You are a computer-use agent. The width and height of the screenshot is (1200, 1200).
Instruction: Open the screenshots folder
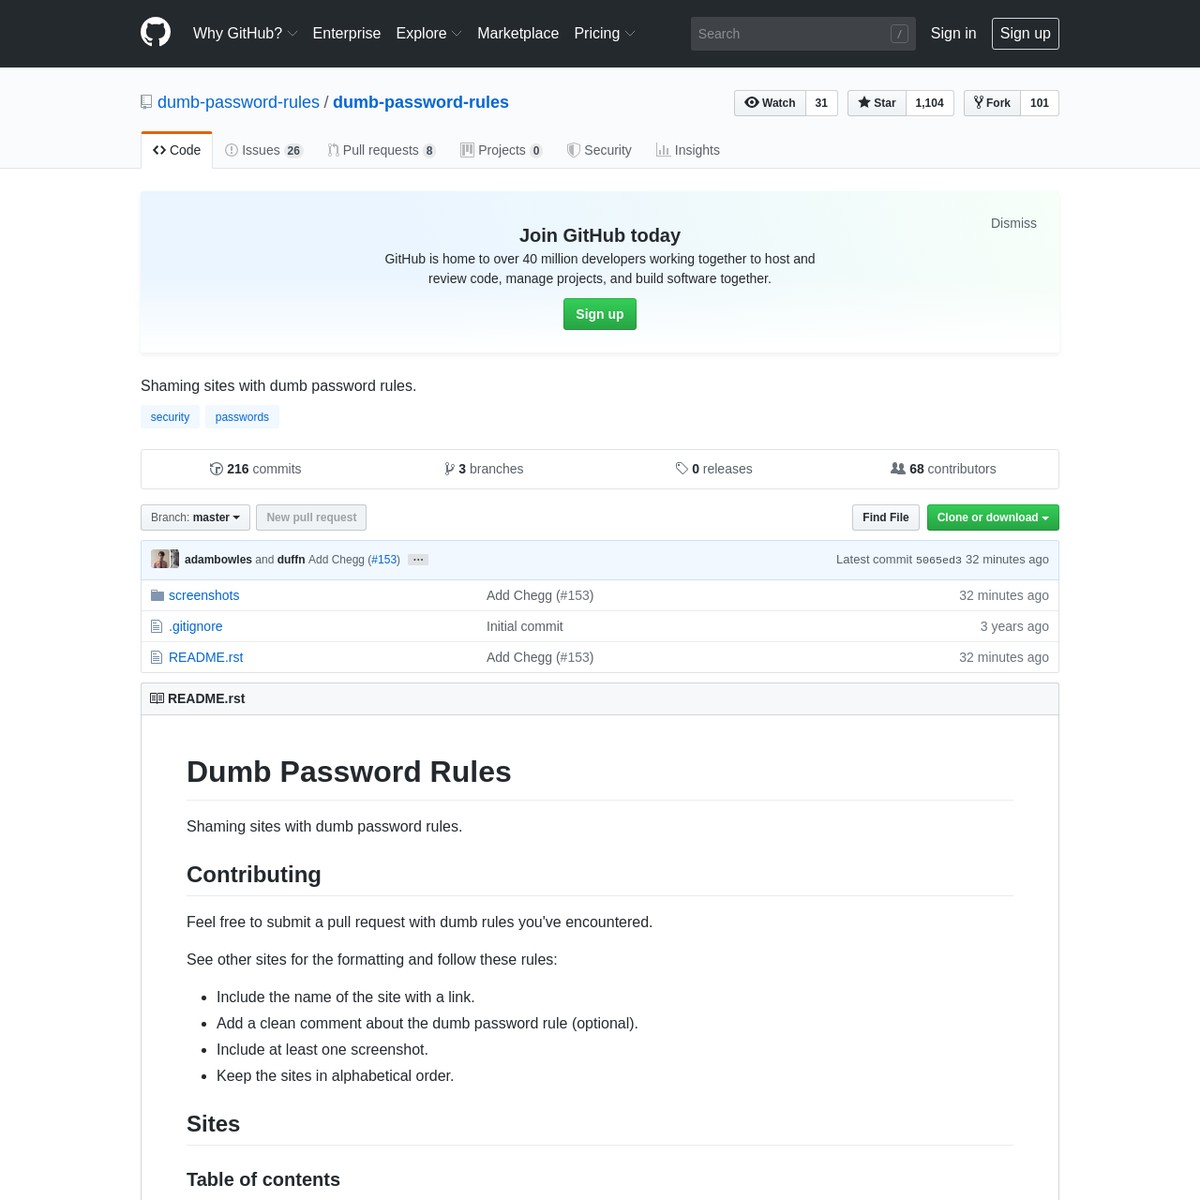click(204, 595)
